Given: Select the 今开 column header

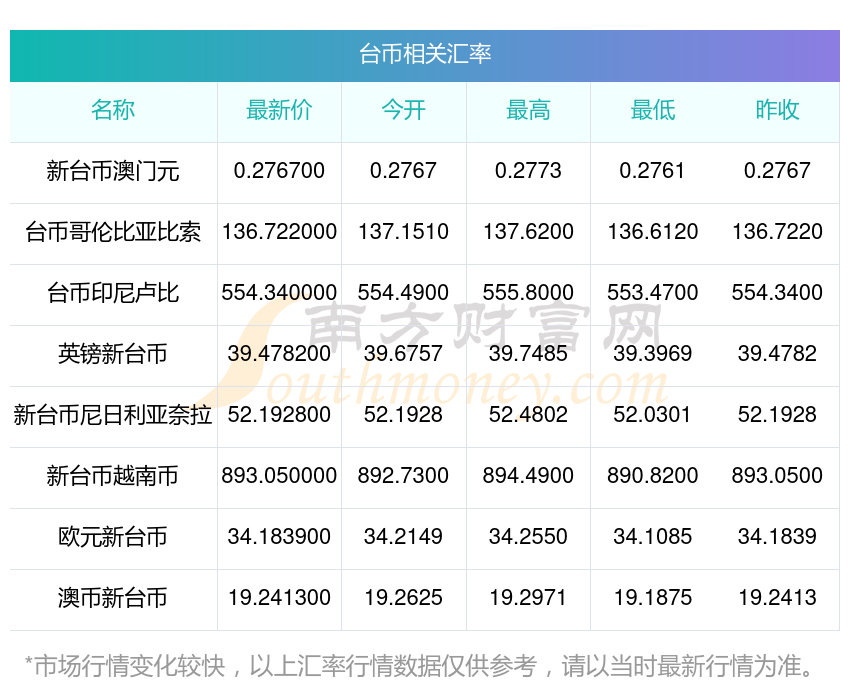Looking at the screenshot, I should click(x=404, y=110).
